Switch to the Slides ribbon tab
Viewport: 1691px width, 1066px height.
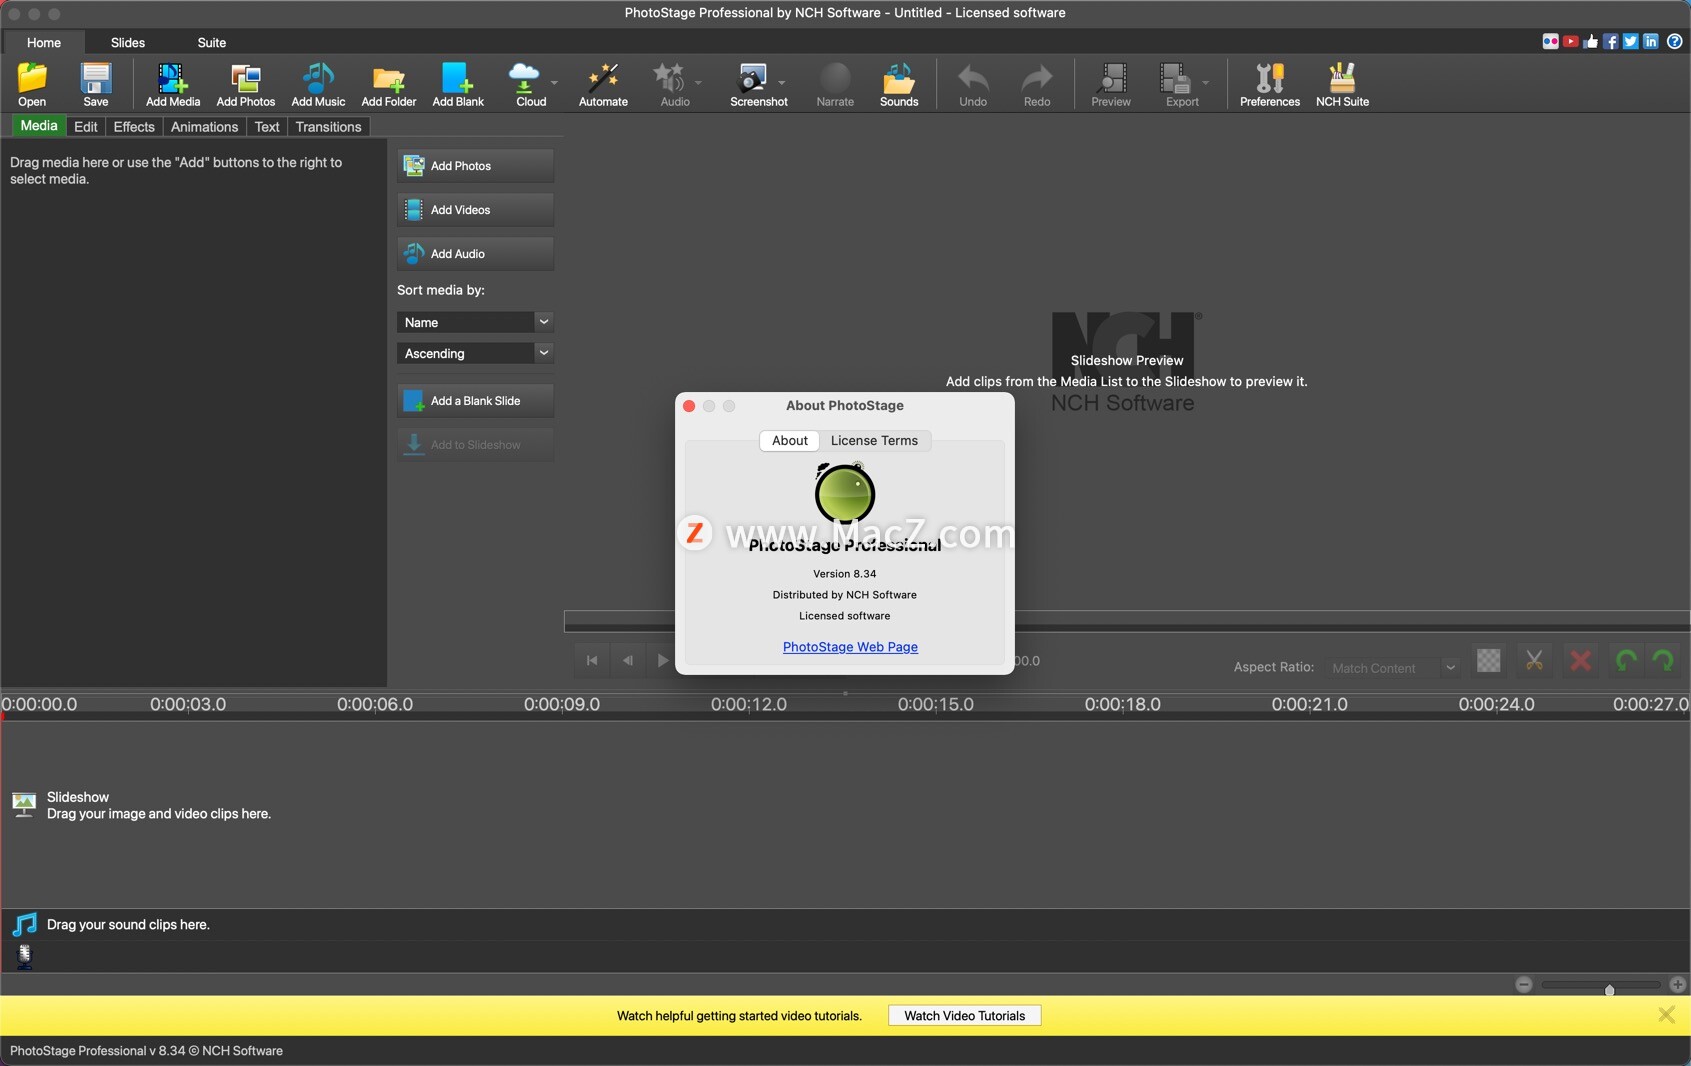pos(128,42)
